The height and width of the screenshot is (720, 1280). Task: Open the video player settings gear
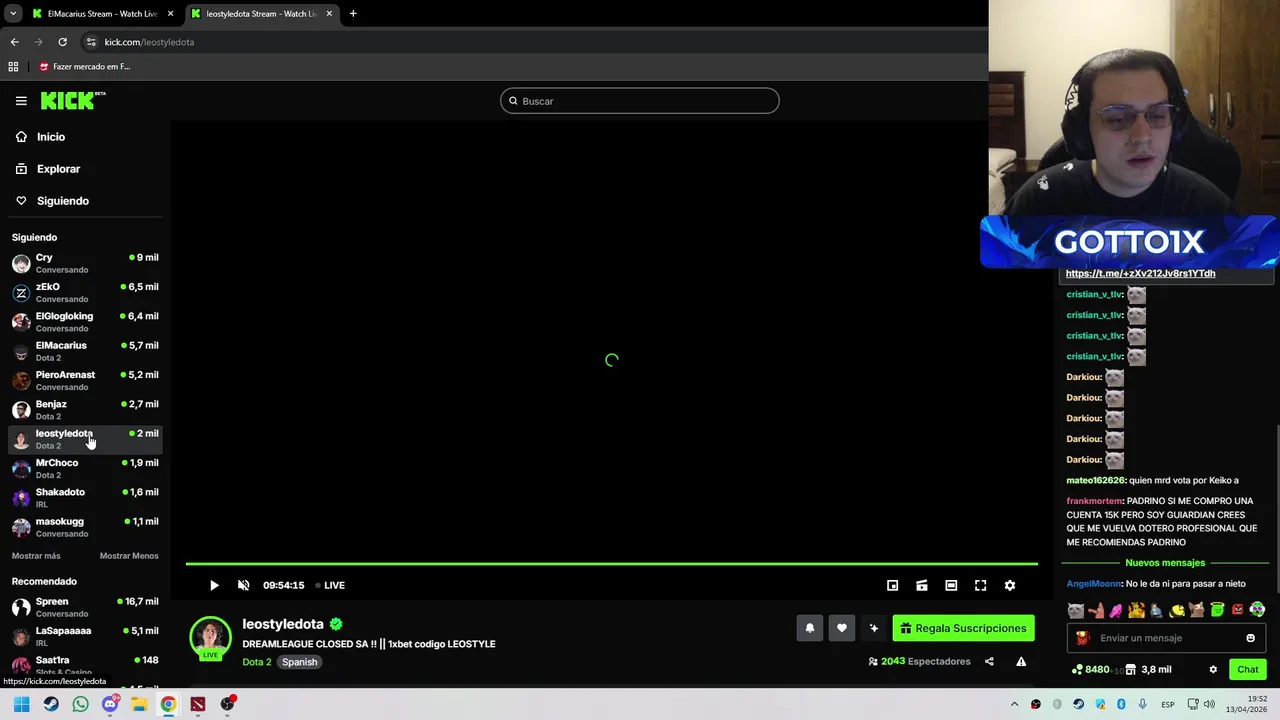(1010, 585)
